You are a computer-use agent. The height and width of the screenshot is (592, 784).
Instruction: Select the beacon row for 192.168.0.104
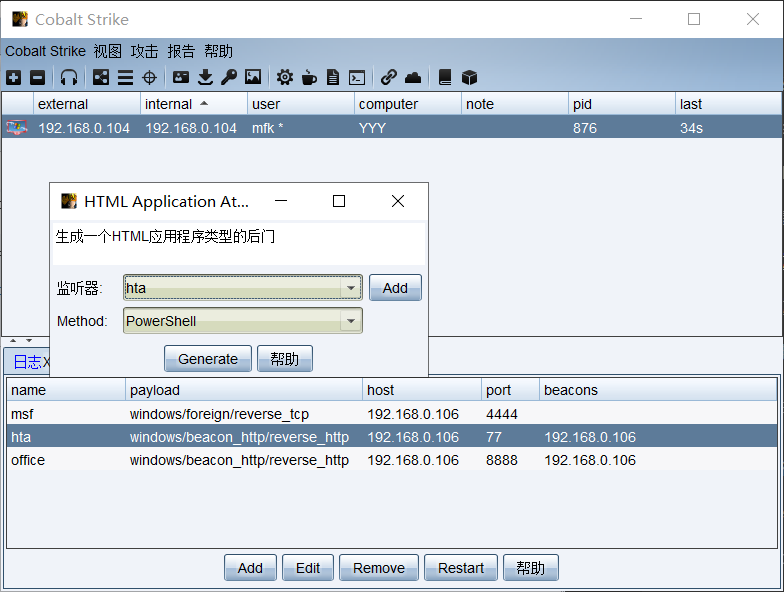[x=300, y=128]
